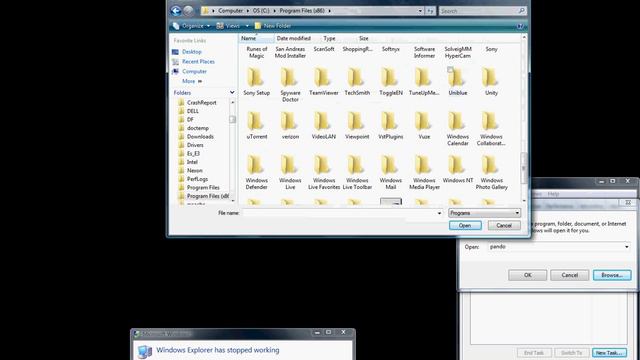Click the folder tree scrollbar thumb
Viewport: 640px width, 360px height.
tap(233, 119)
